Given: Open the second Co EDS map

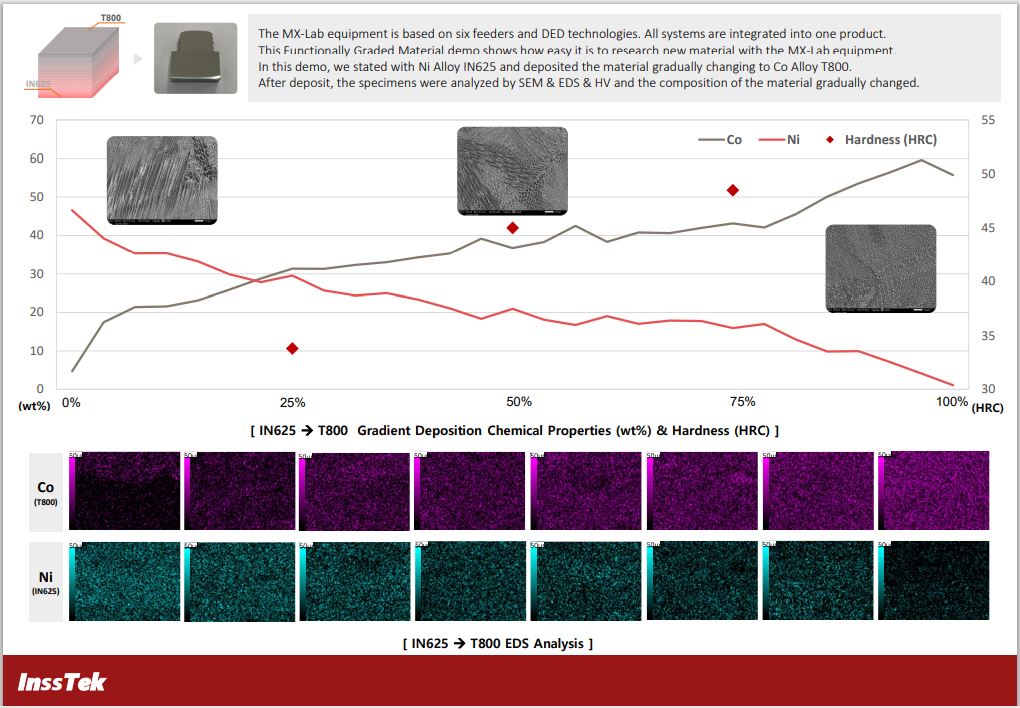Looking at the screenshot, I should coord(239,491).
